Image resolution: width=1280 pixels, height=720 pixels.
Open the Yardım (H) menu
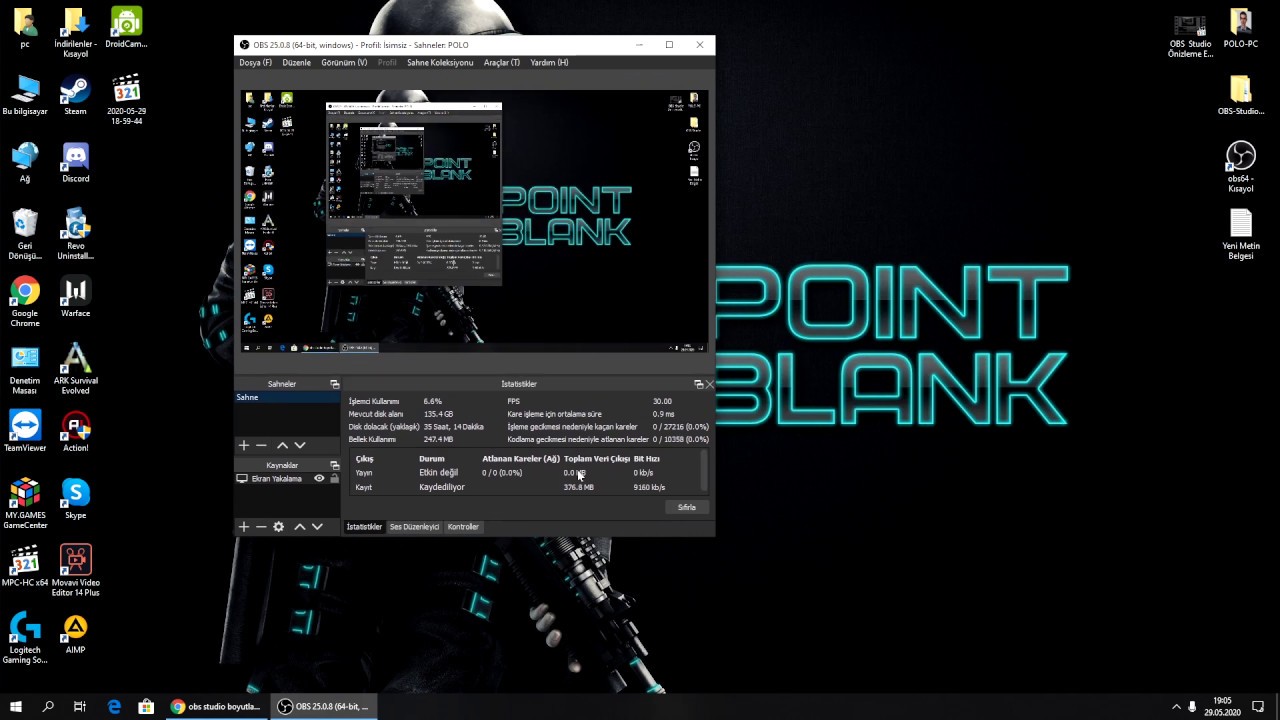[549, 62]
